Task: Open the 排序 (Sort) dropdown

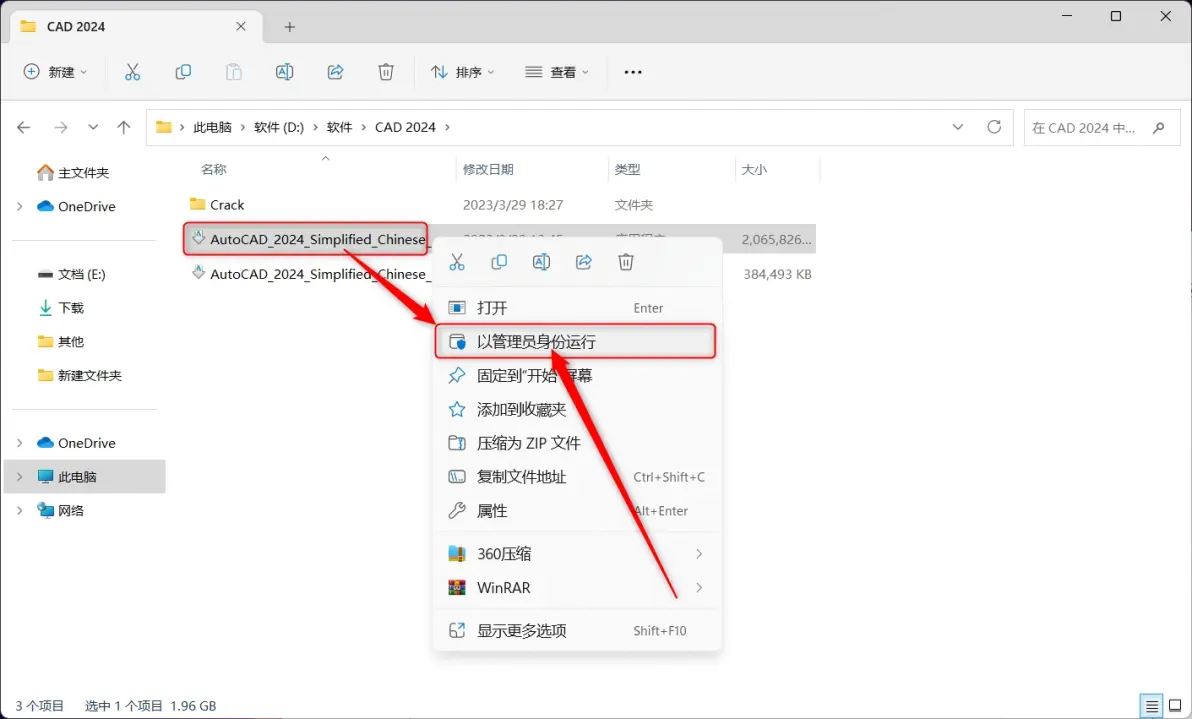Action: click(x=462, y=72)
